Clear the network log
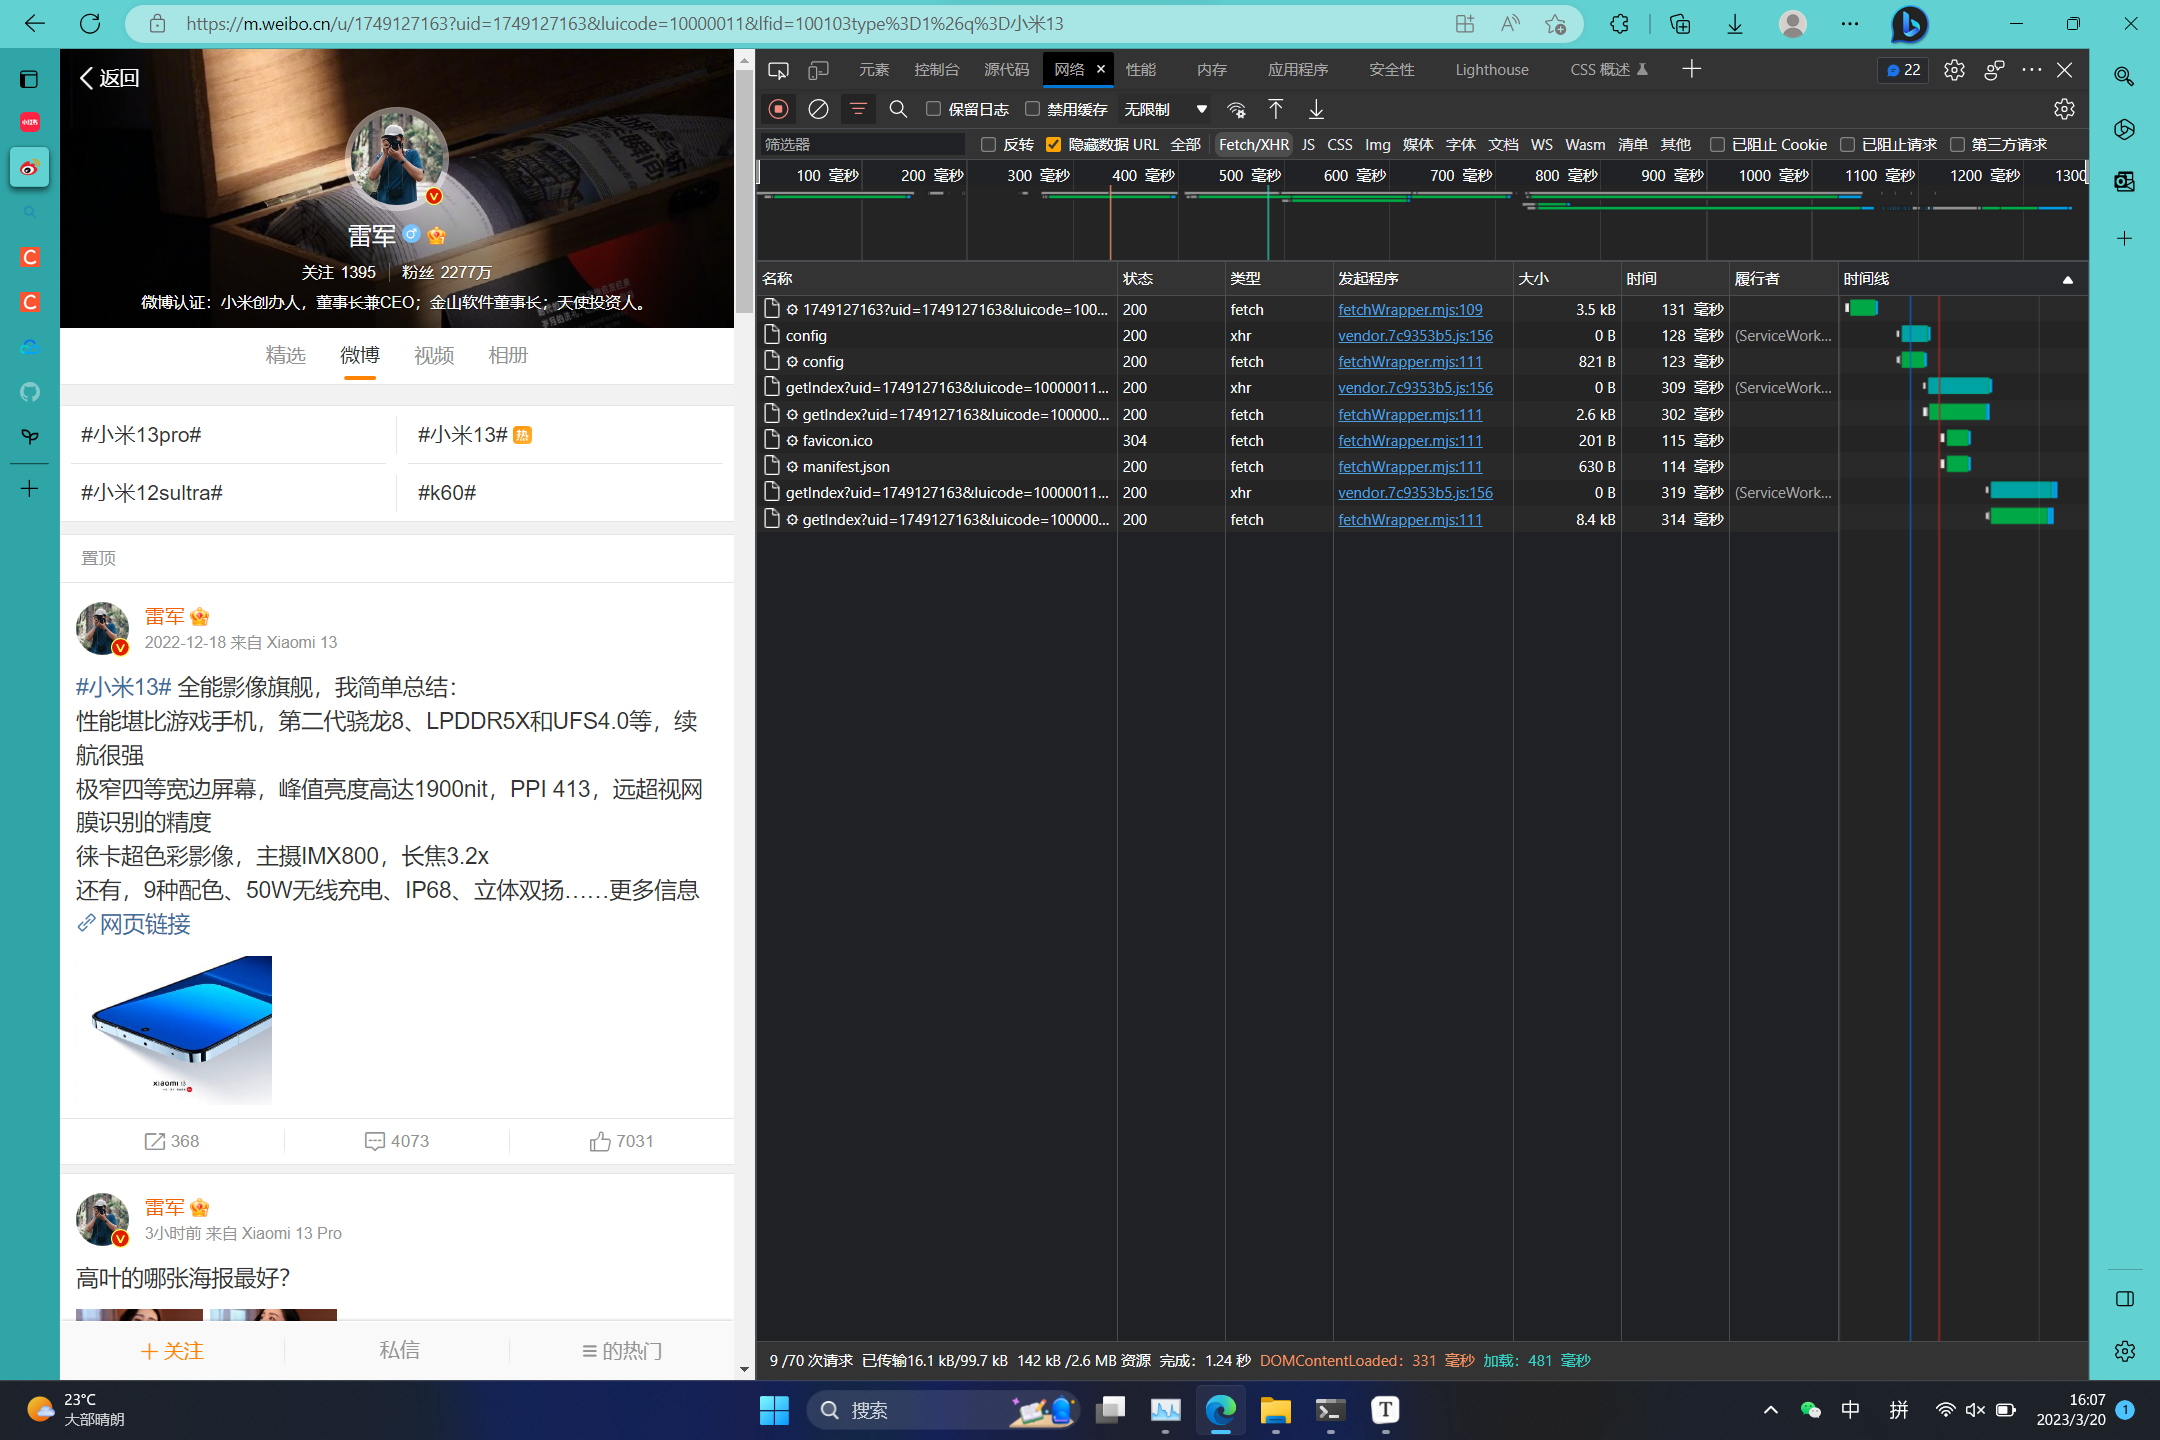This screenshot has height=1440, width=2160. [x=818, y=109]
